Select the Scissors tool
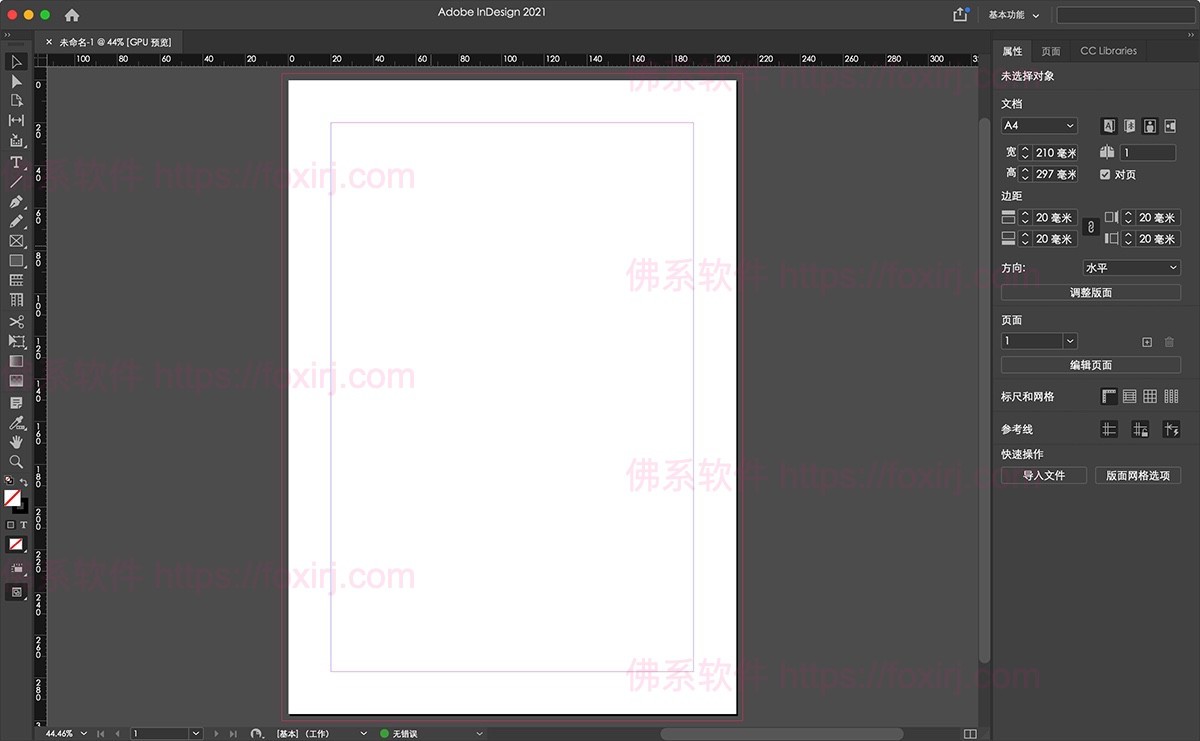This screenshot has width=1200, height=741. [x=16, y=321]
